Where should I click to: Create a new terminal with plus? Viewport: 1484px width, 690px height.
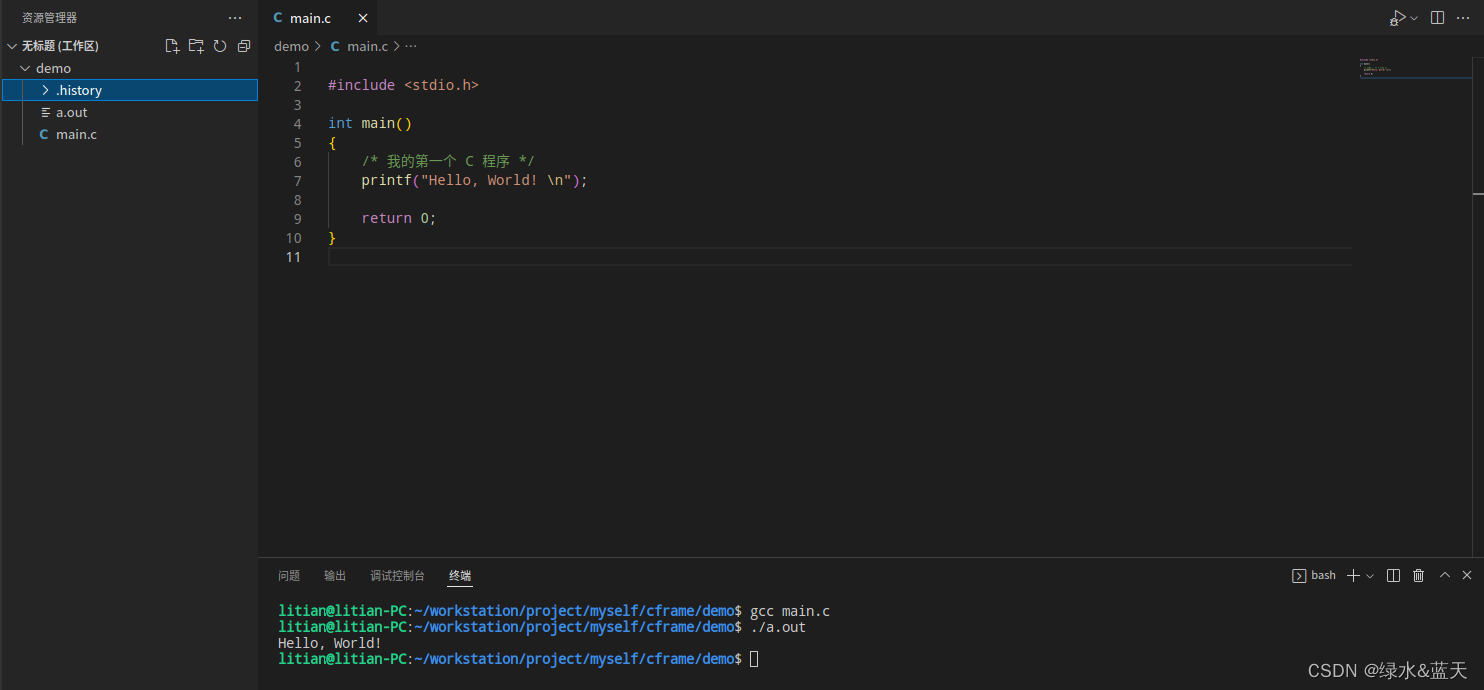(1353, 575)
